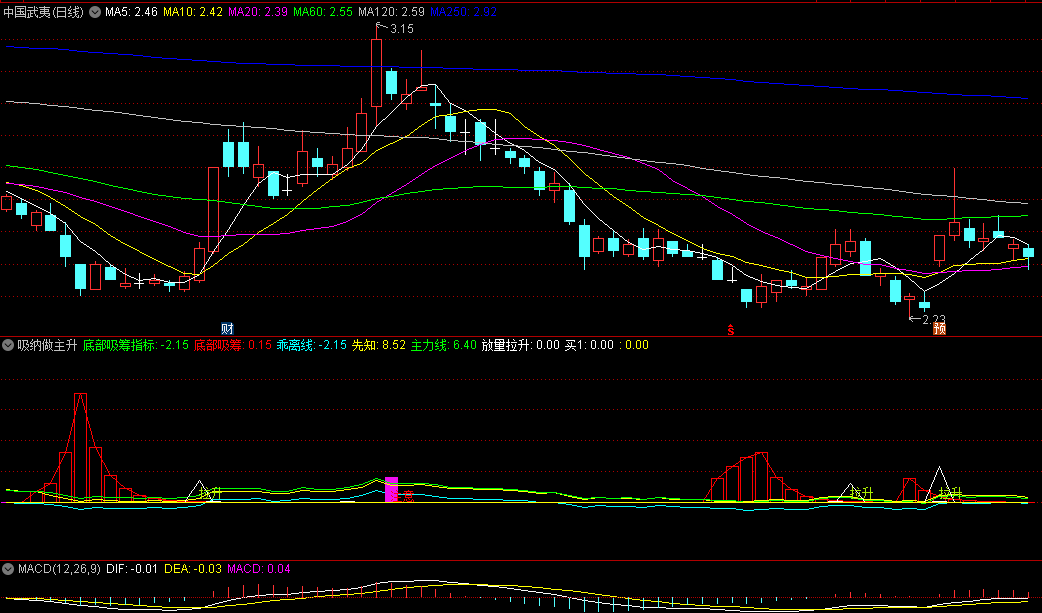Click the DIF: -0.01 value

point(132,569)
